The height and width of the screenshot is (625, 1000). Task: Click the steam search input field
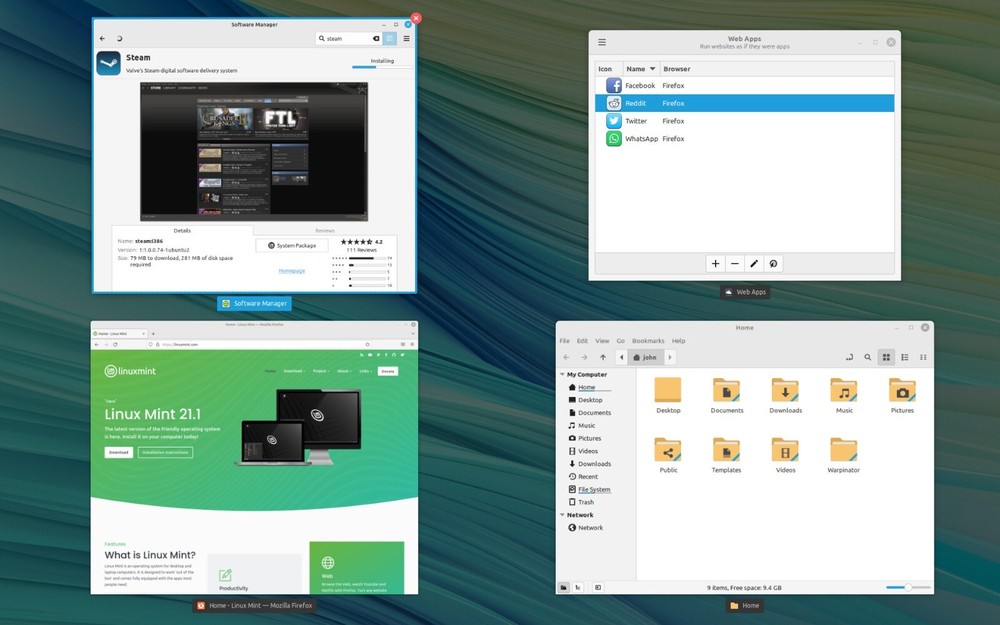pos(345,38)
